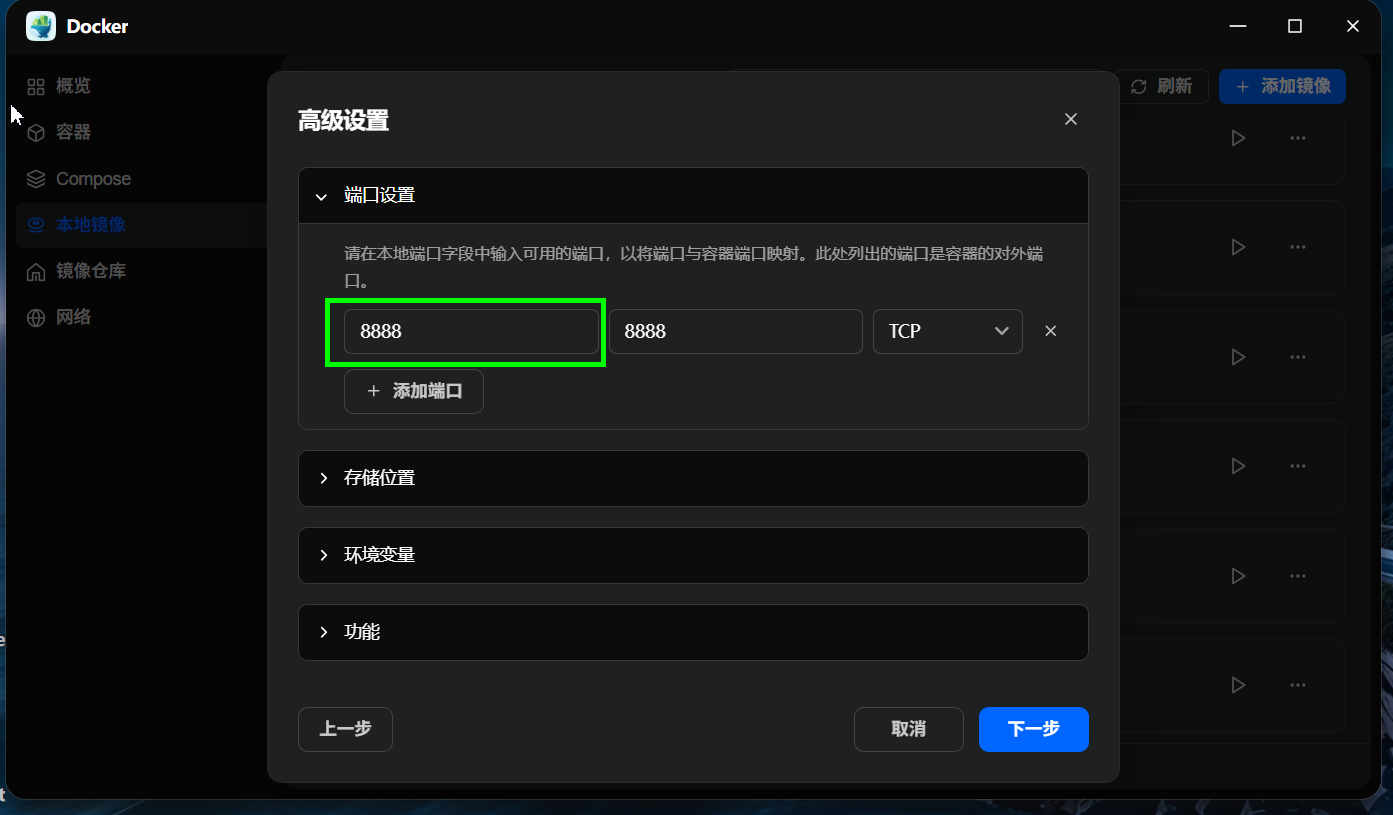Click the container port 8888 input field
This screenshot has width=1393, height=815.
click(736, 330)
